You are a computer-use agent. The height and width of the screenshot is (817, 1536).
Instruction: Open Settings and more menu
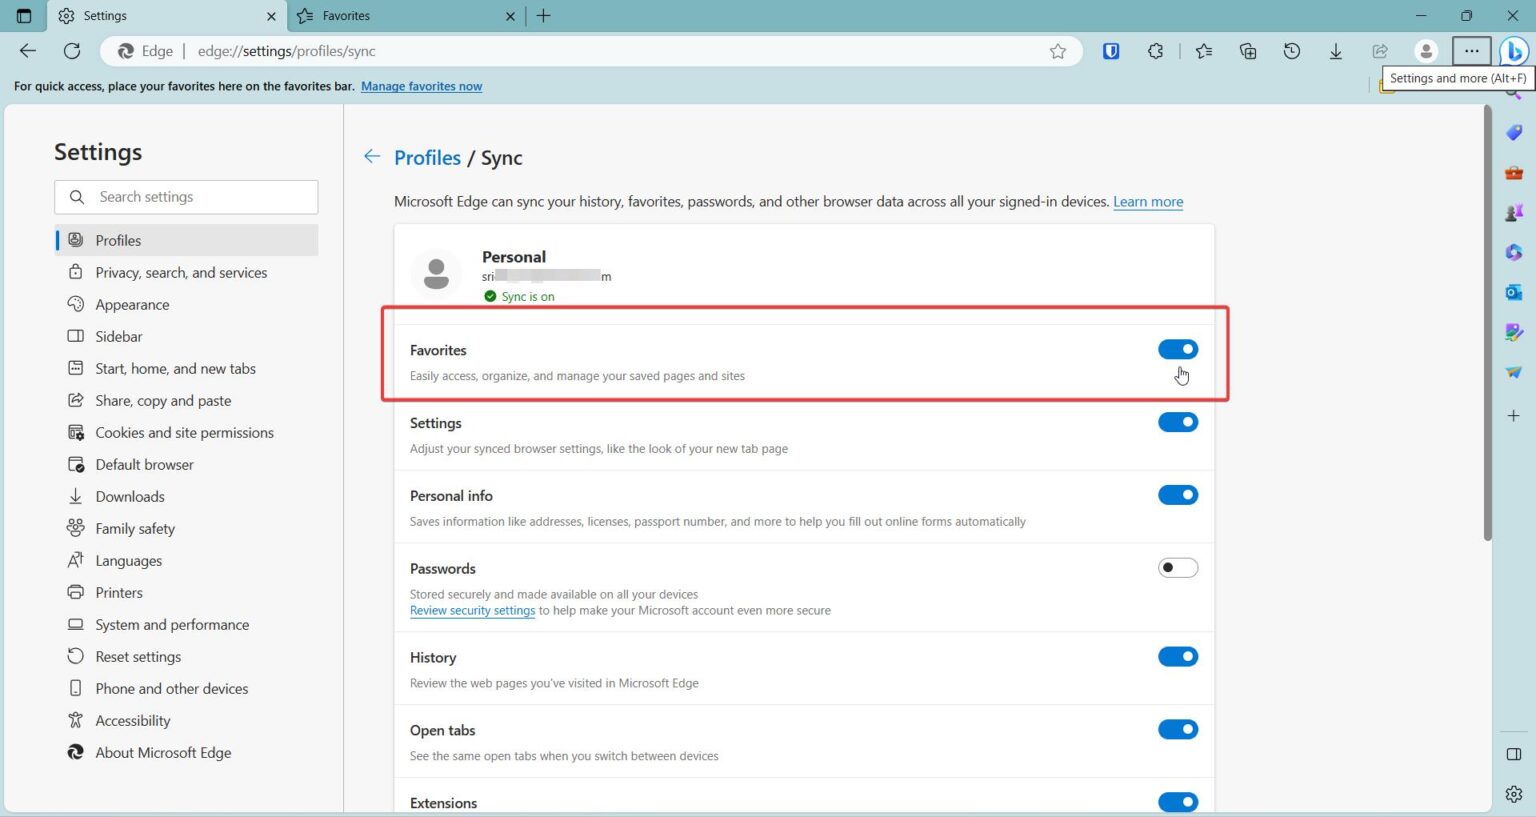tap(1472, 51)
